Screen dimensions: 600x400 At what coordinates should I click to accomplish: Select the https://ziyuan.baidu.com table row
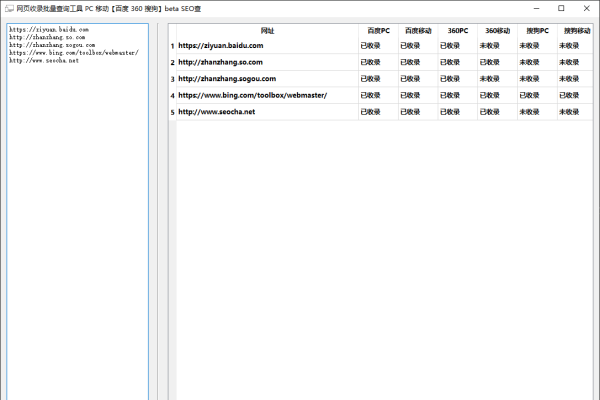[221, 46]
